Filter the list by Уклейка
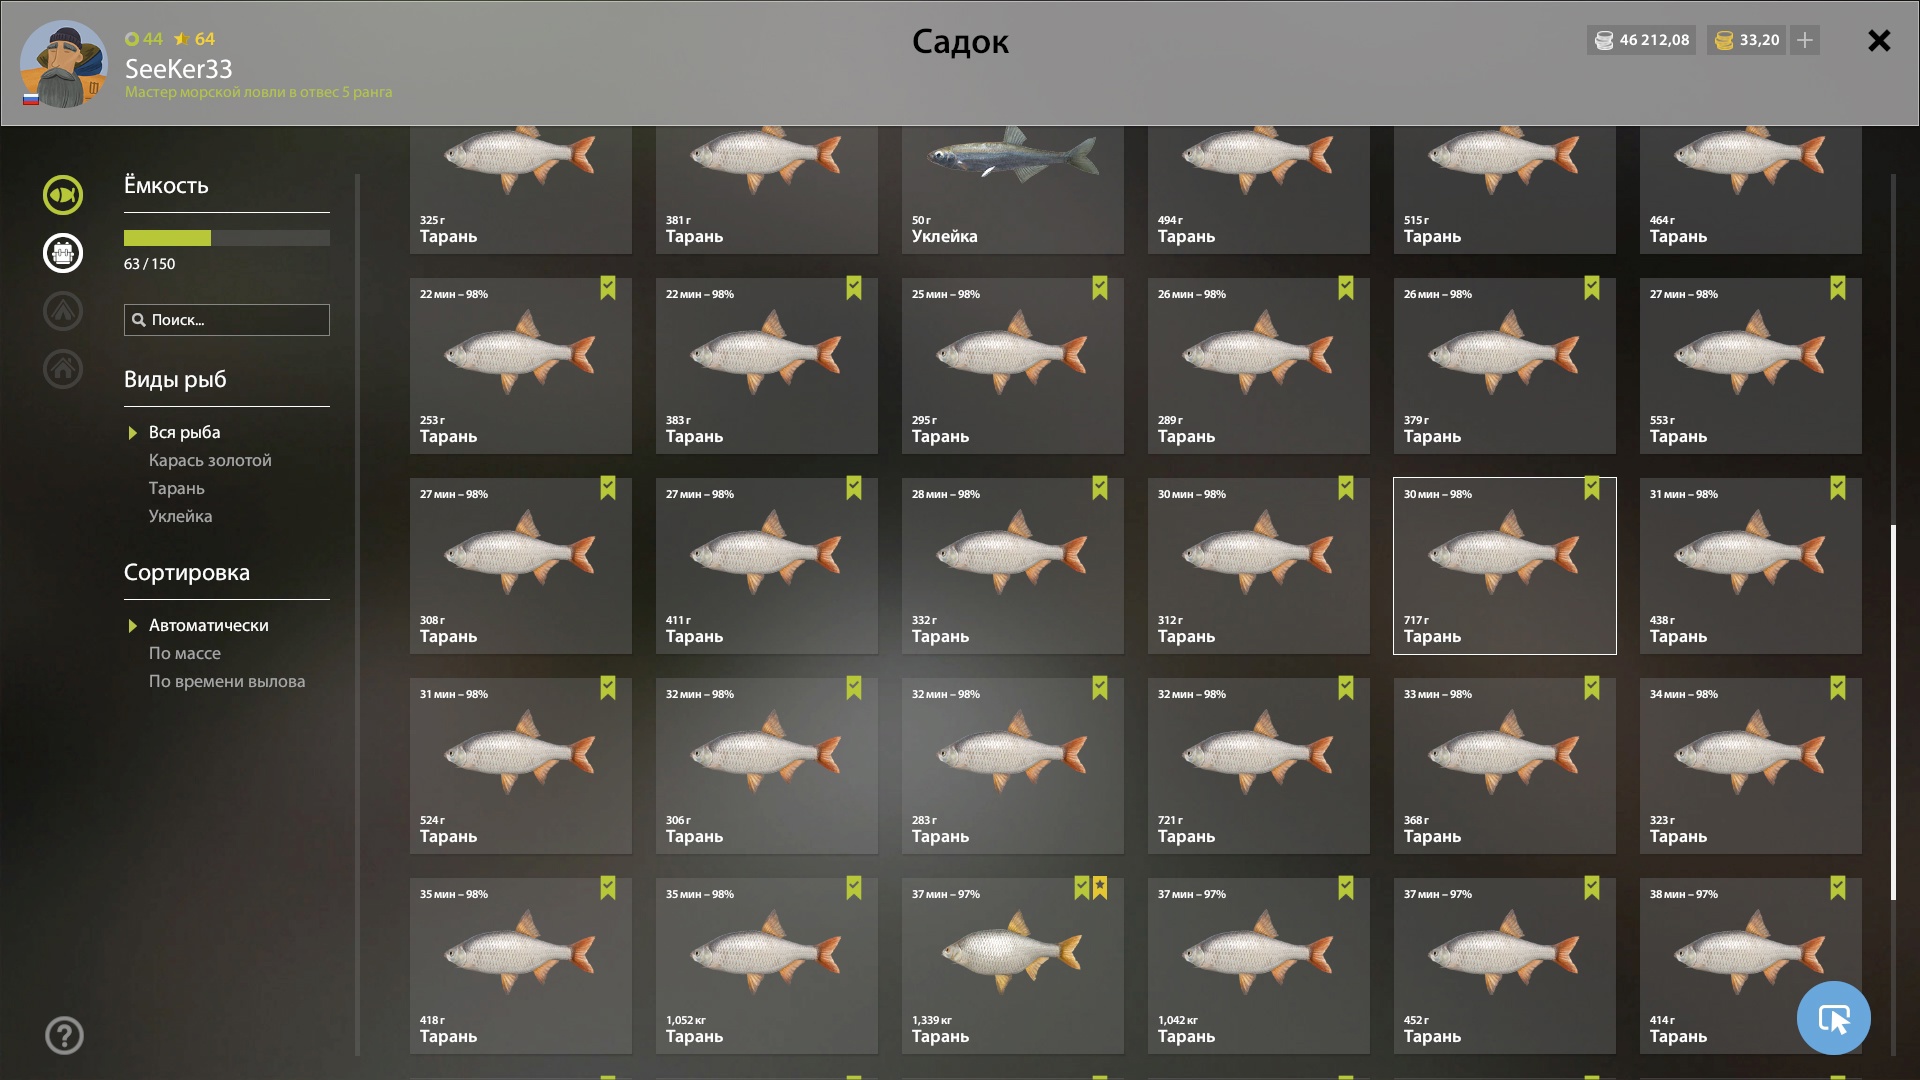Screen dimensions: 1920x1080 coord(180,516)
